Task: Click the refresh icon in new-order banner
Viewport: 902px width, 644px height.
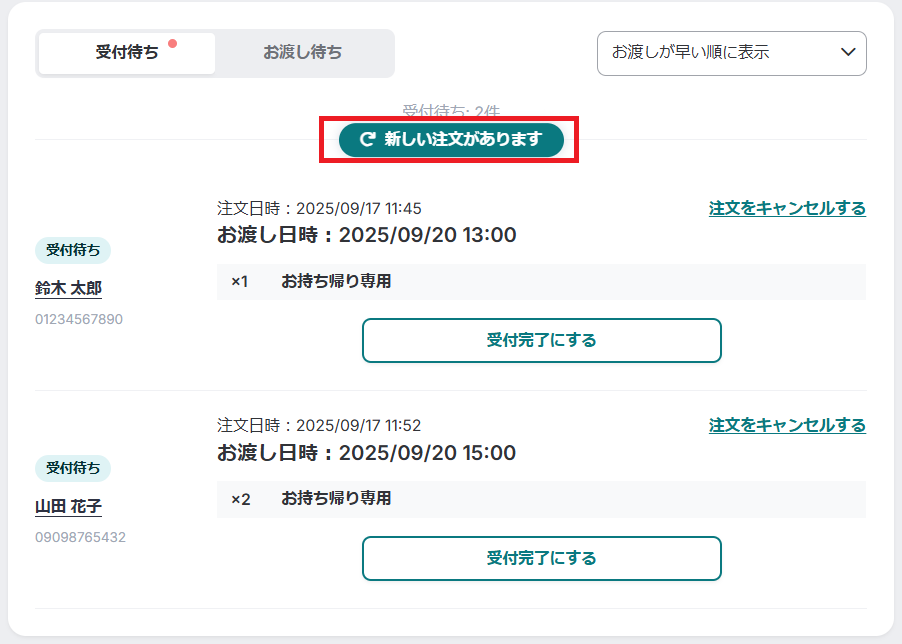Action: [367, 140]
